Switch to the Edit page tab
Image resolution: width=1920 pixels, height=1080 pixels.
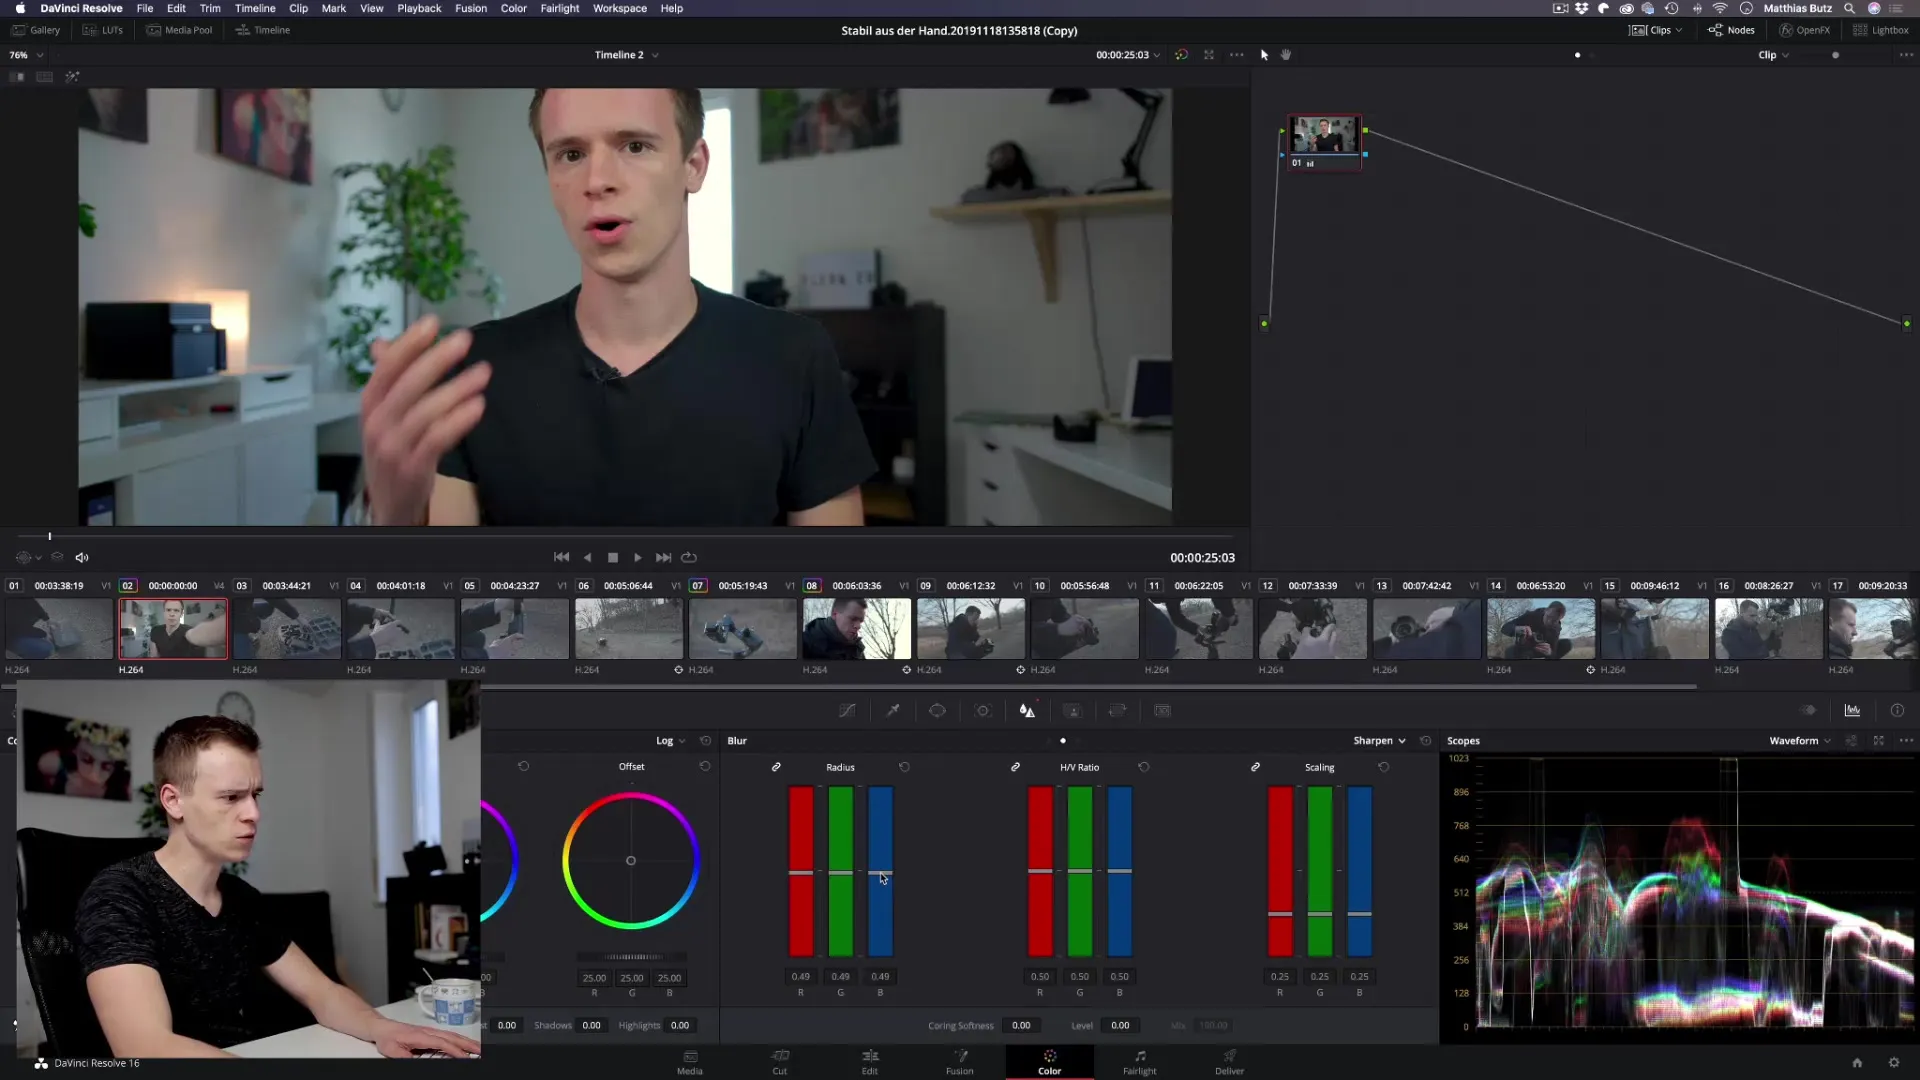click(x=870, y=1062)
